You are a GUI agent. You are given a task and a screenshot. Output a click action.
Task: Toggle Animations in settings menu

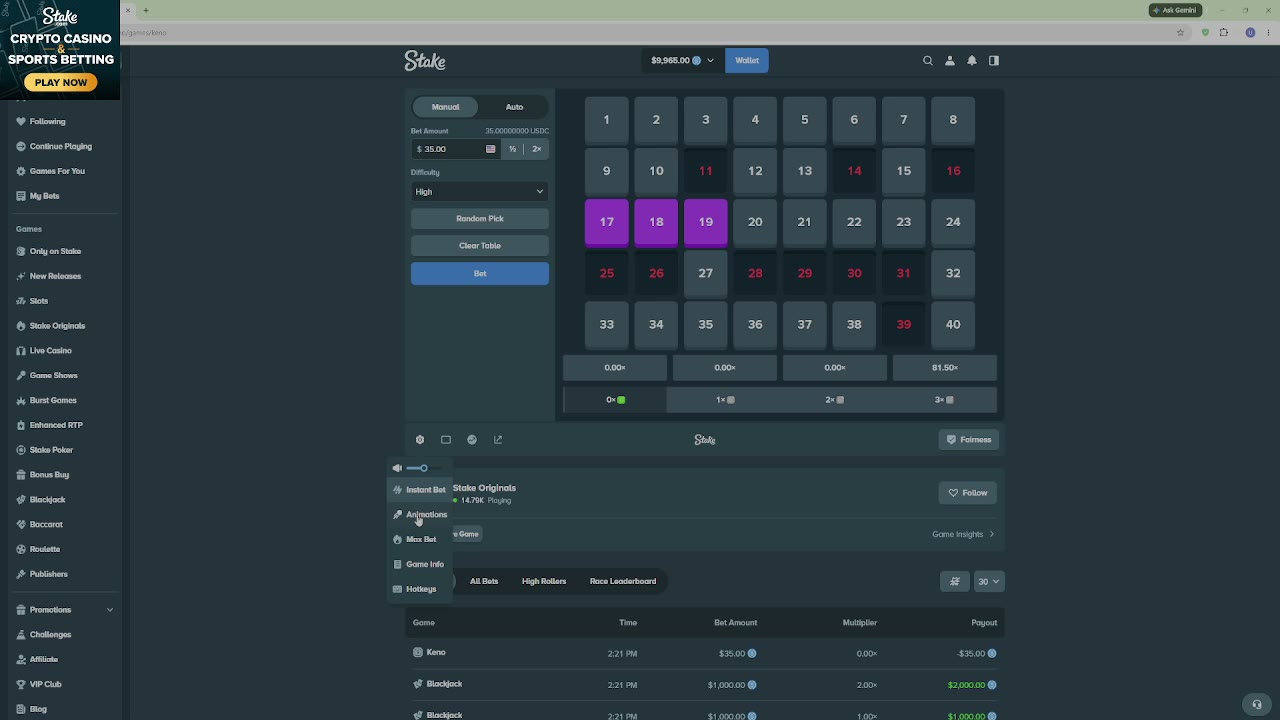[419, 515]
